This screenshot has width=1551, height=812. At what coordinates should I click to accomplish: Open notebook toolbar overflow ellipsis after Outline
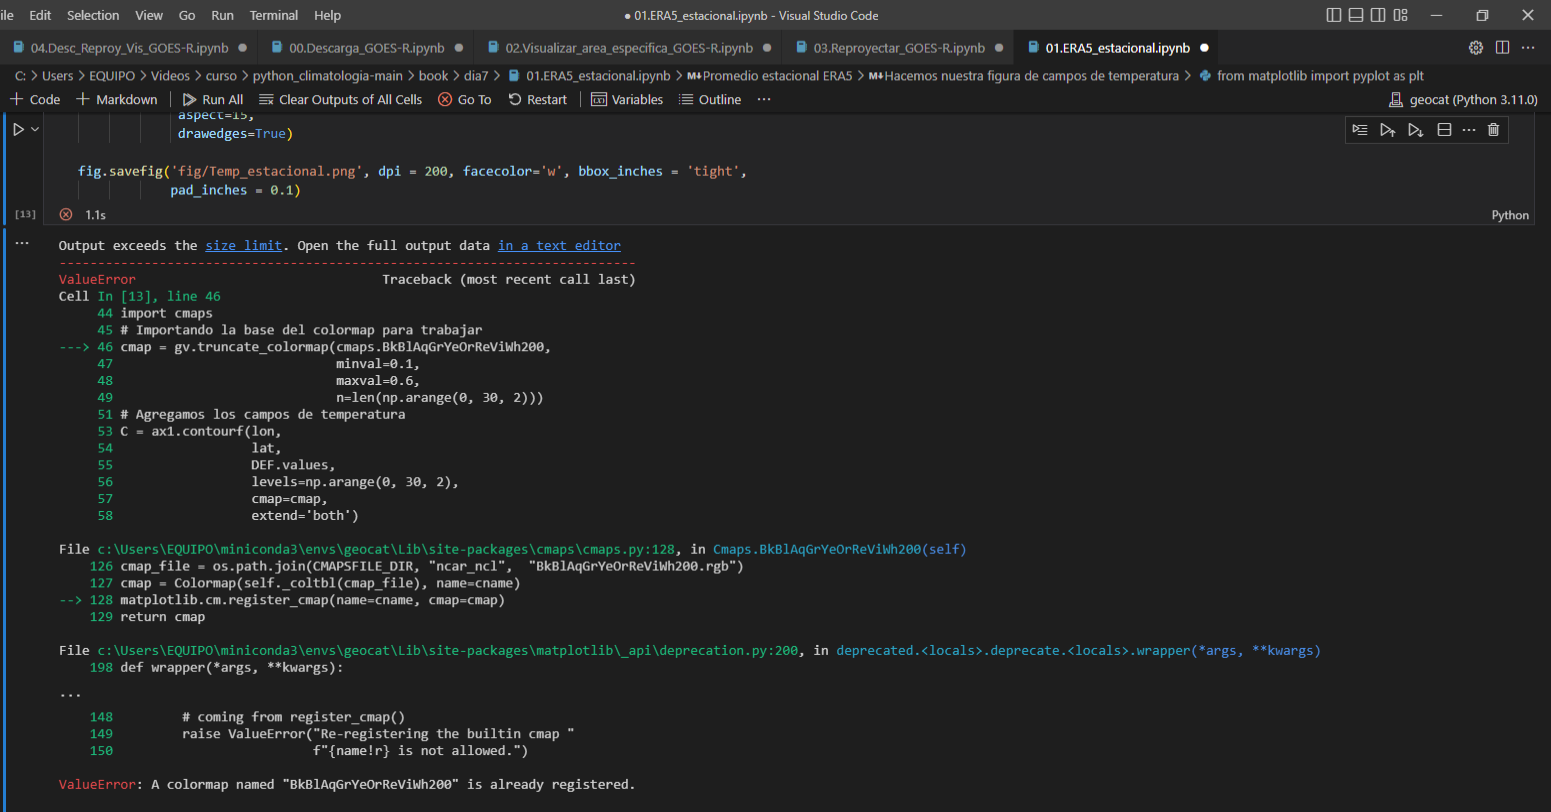pyautogui.click(x=764, y=99)
